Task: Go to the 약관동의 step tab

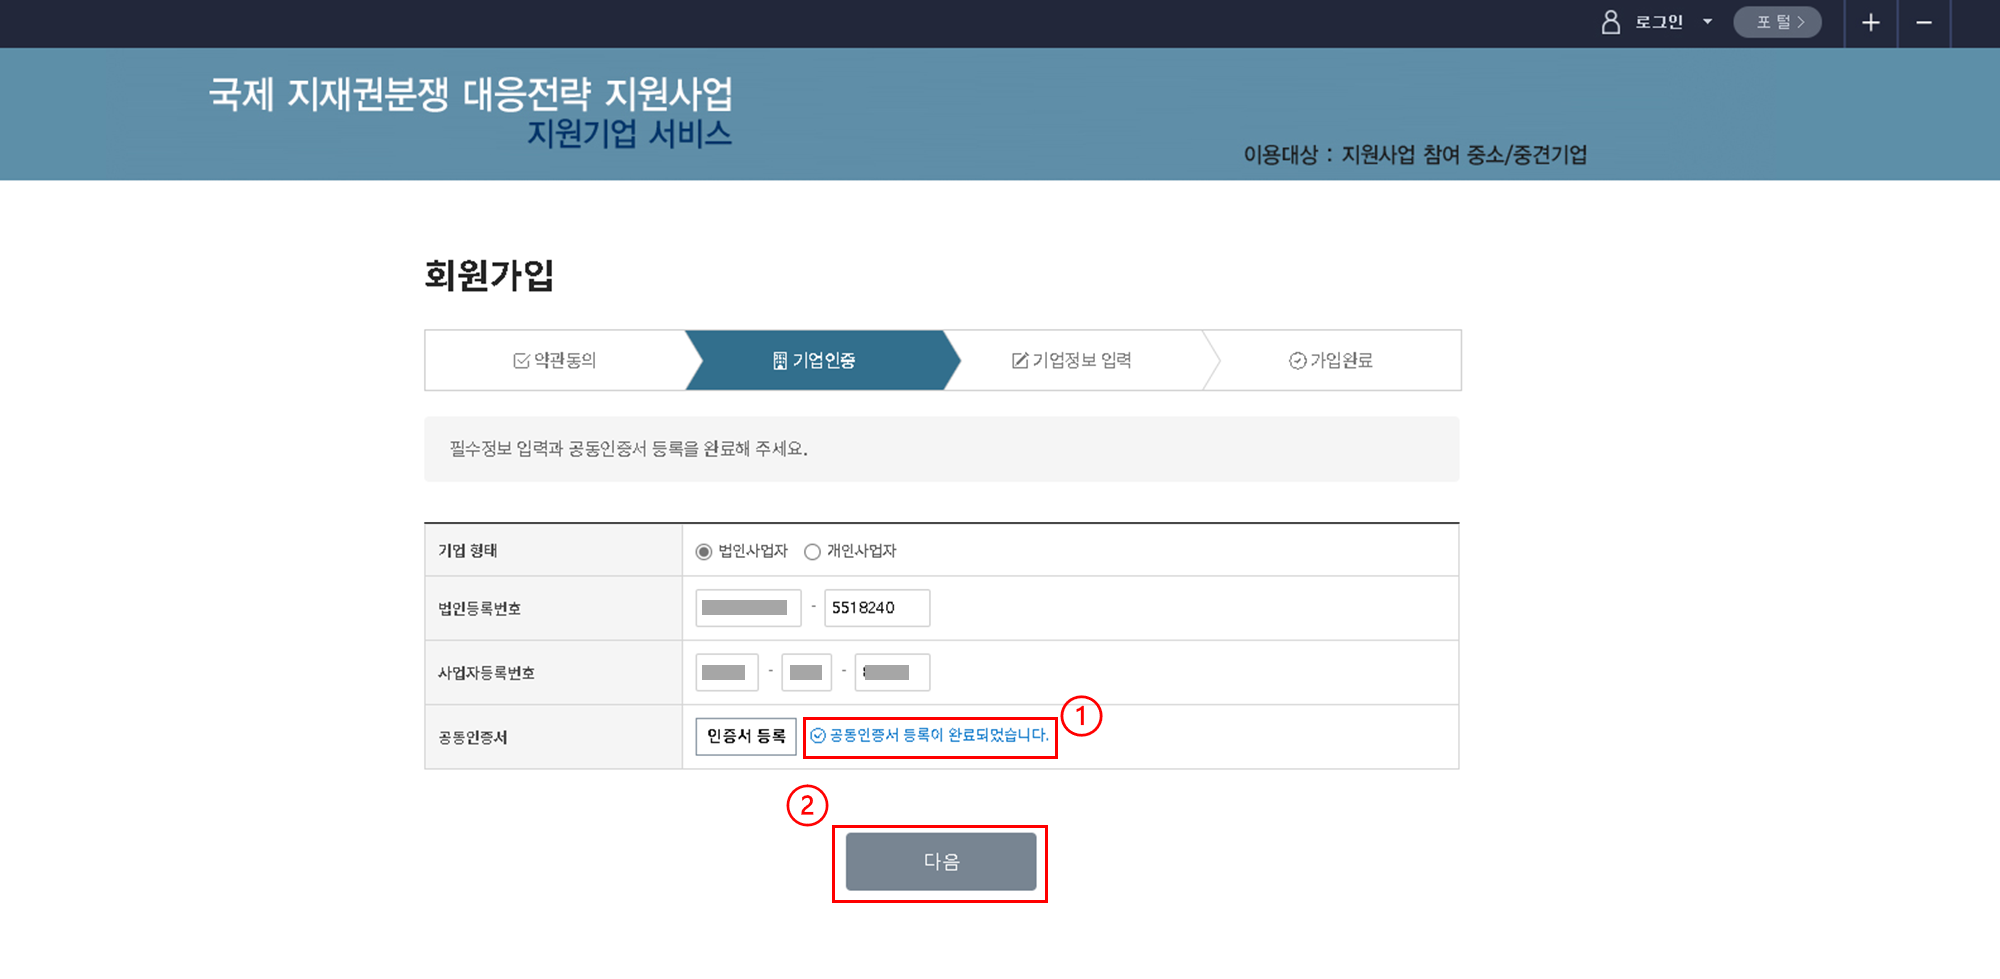Action: (555, 360)
